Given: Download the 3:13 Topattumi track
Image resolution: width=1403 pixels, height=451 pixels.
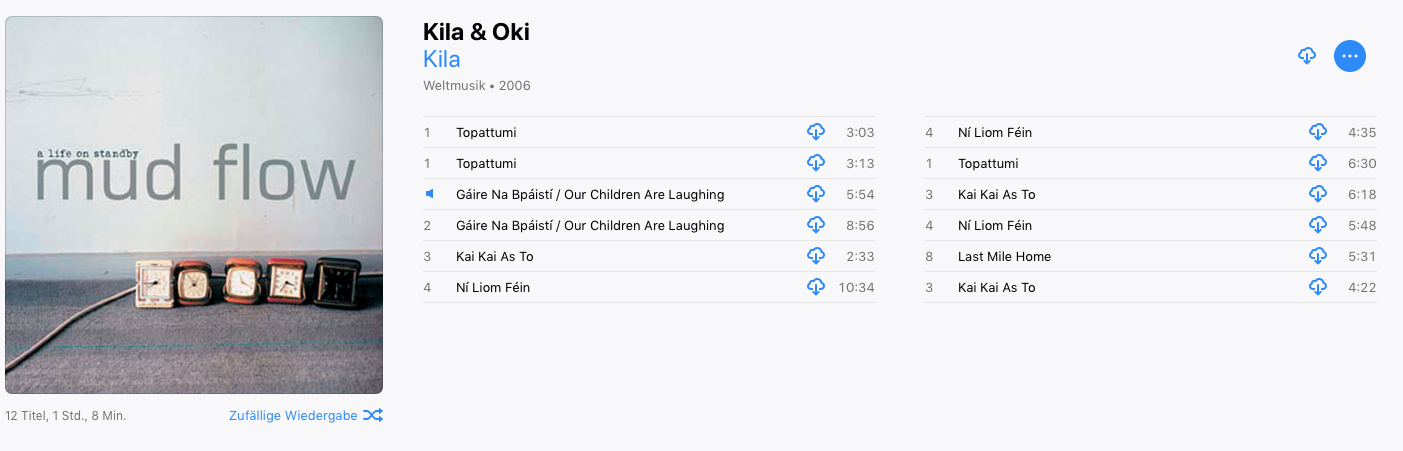Looking at the screenshot, I should [x=815, y=163].
